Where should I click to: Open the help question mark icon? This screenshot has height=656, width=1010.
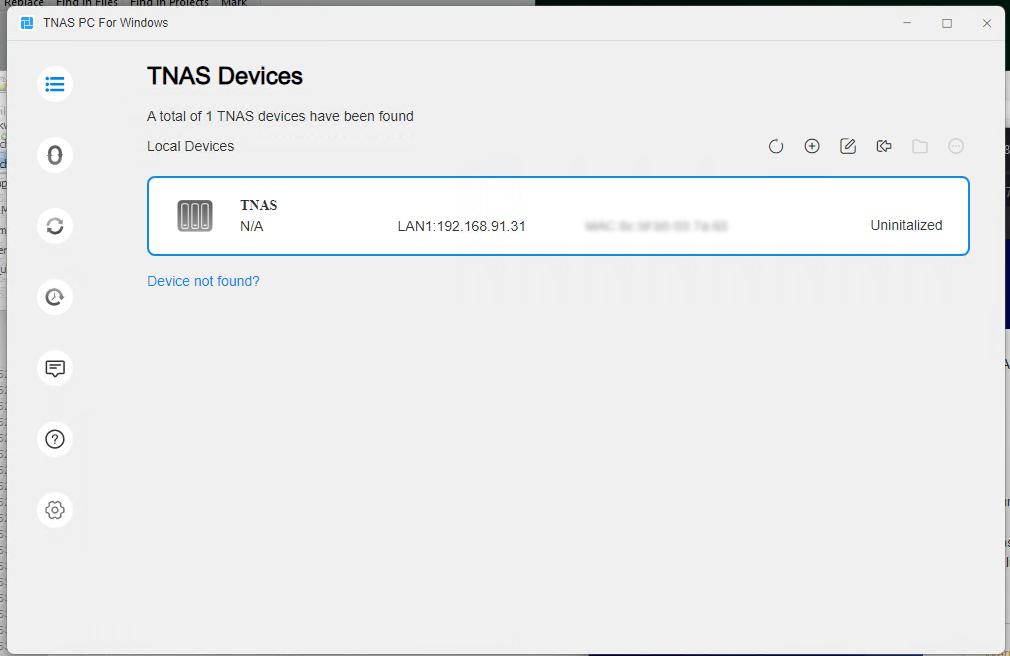(55, 439)
